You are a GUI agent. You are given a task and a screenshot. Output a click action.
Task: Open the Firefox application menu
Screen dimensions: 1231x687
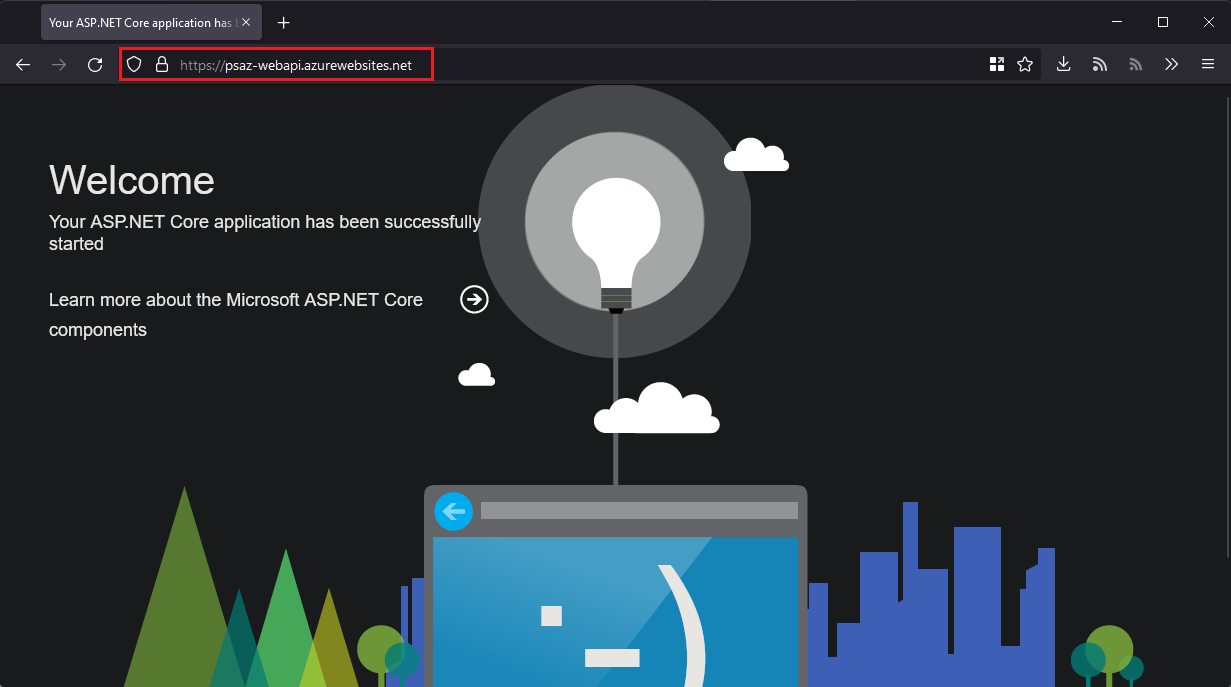1208,64
